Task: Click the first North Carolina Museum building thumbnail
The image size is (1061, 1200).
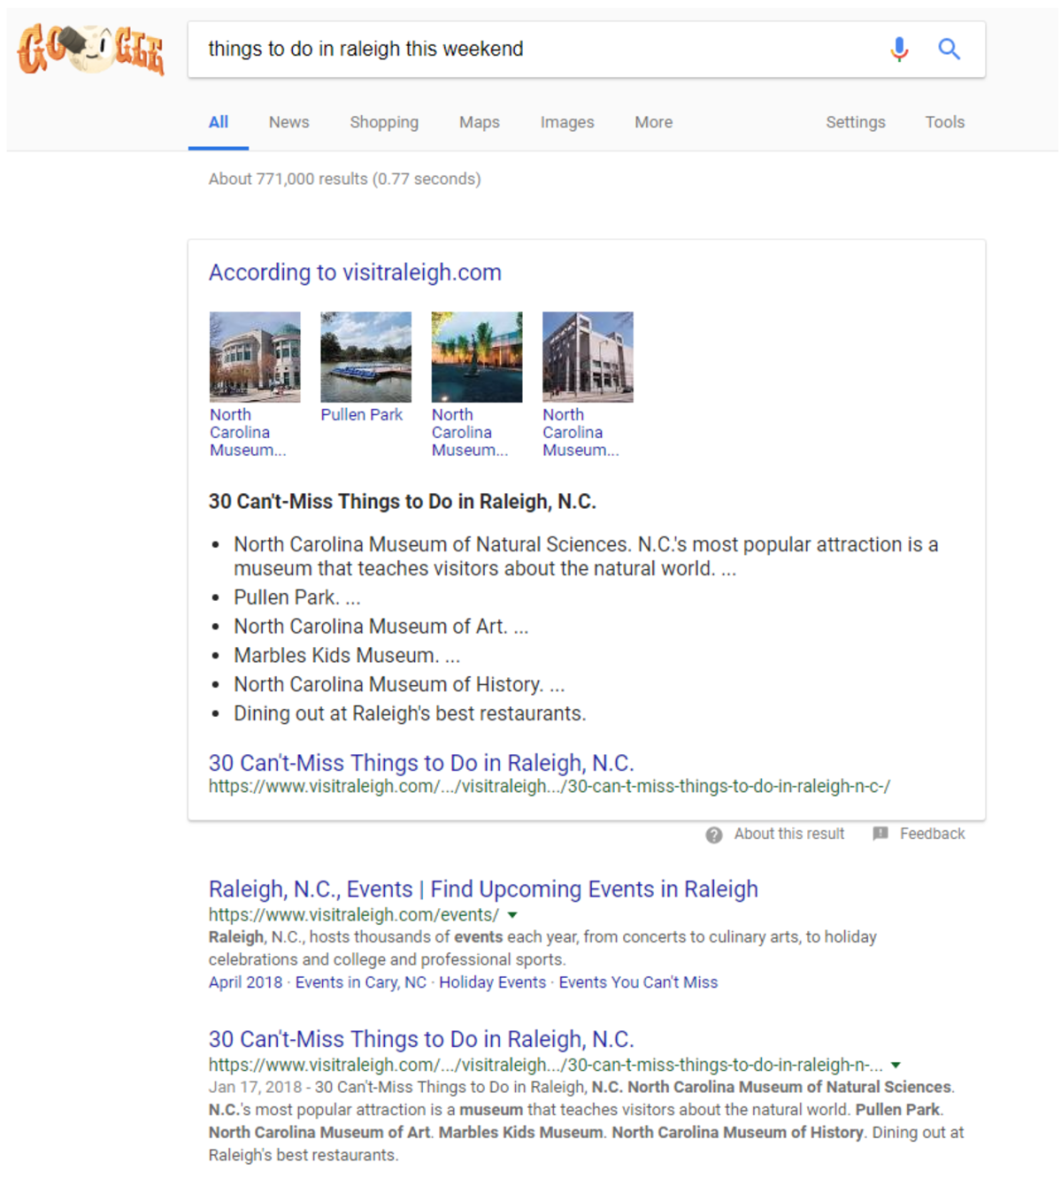Action: point(255,357)
